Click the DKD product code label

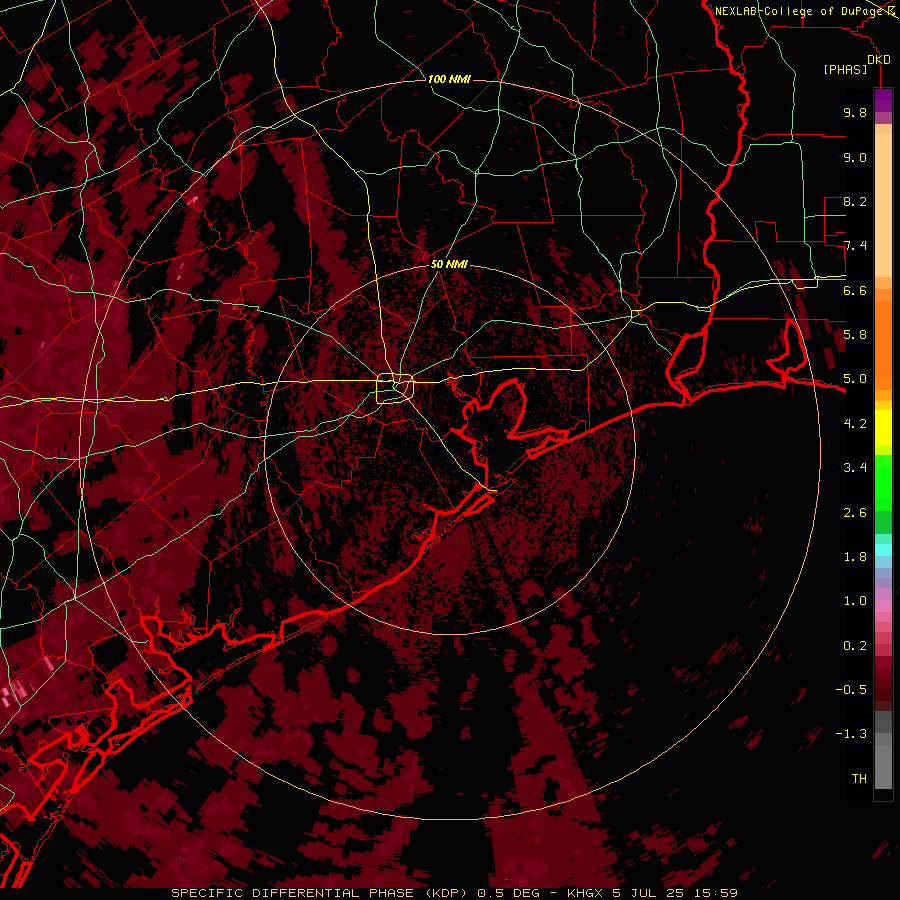pos(879,60)
